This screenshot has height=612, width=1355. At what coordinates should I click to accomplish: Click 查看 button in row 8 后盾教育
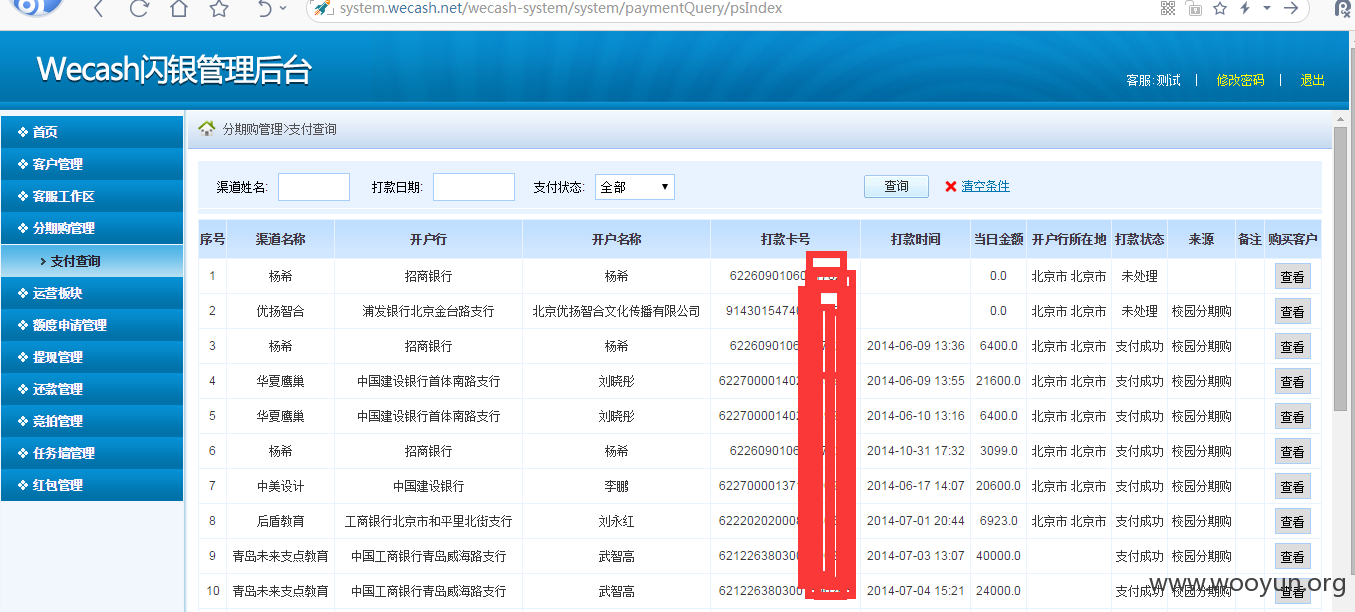pyautogui.click(x=1292, y=522)
